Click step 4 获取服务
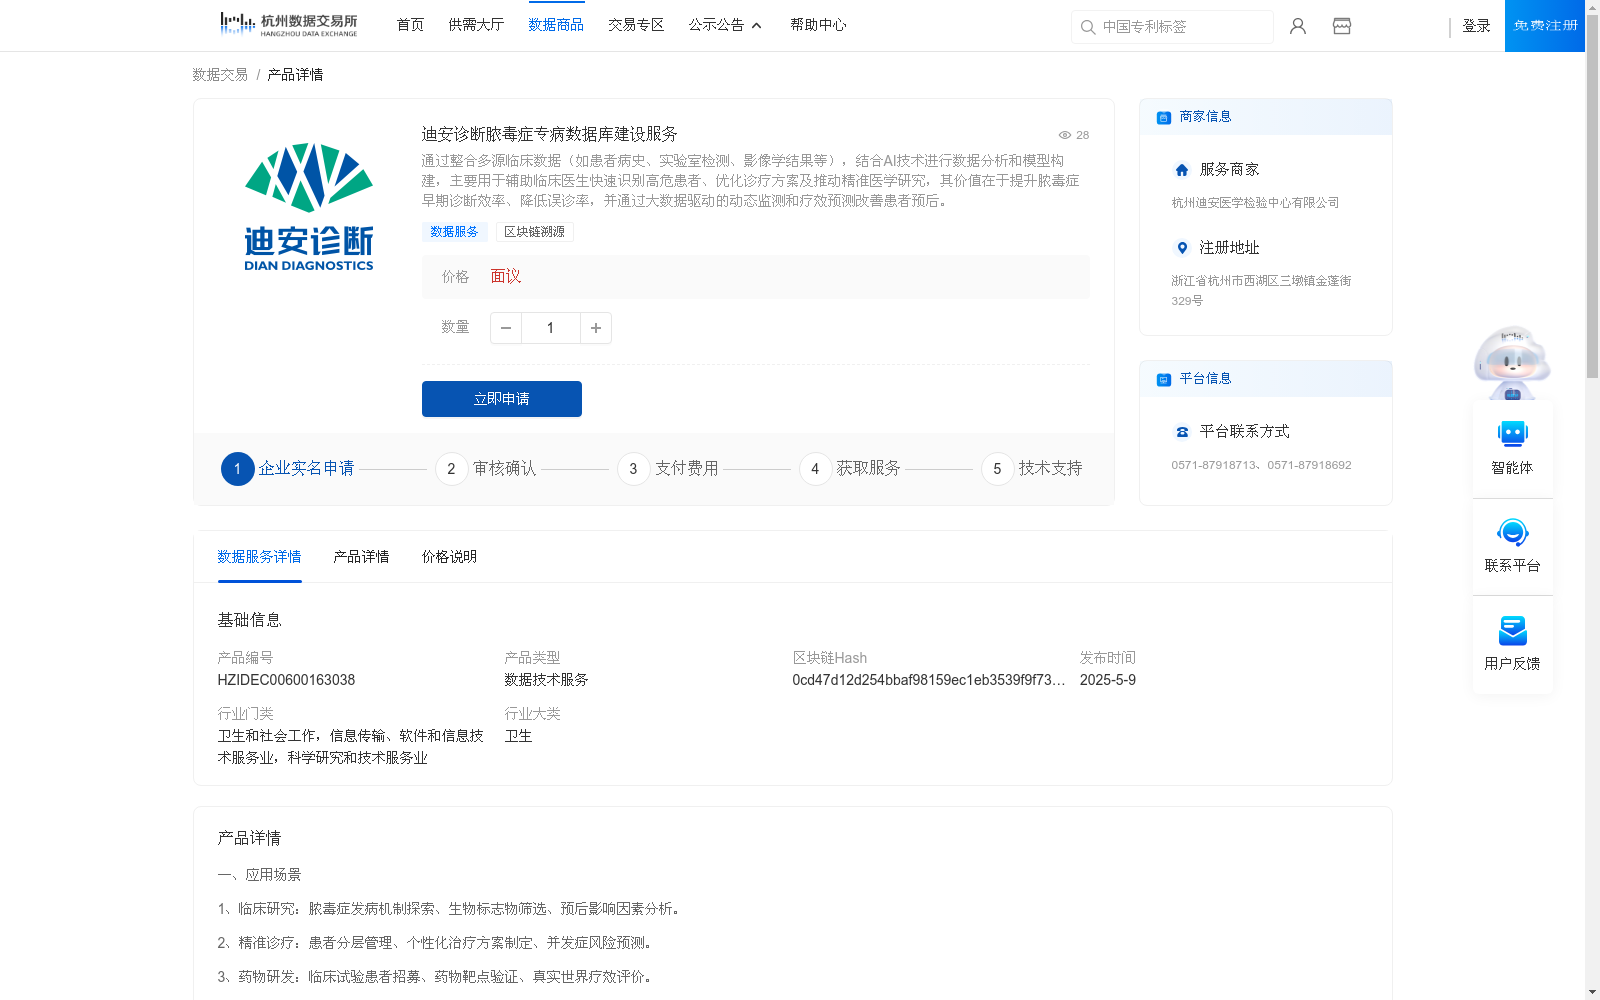Viewport: 1600px width, 1000px height. [850, 469]
